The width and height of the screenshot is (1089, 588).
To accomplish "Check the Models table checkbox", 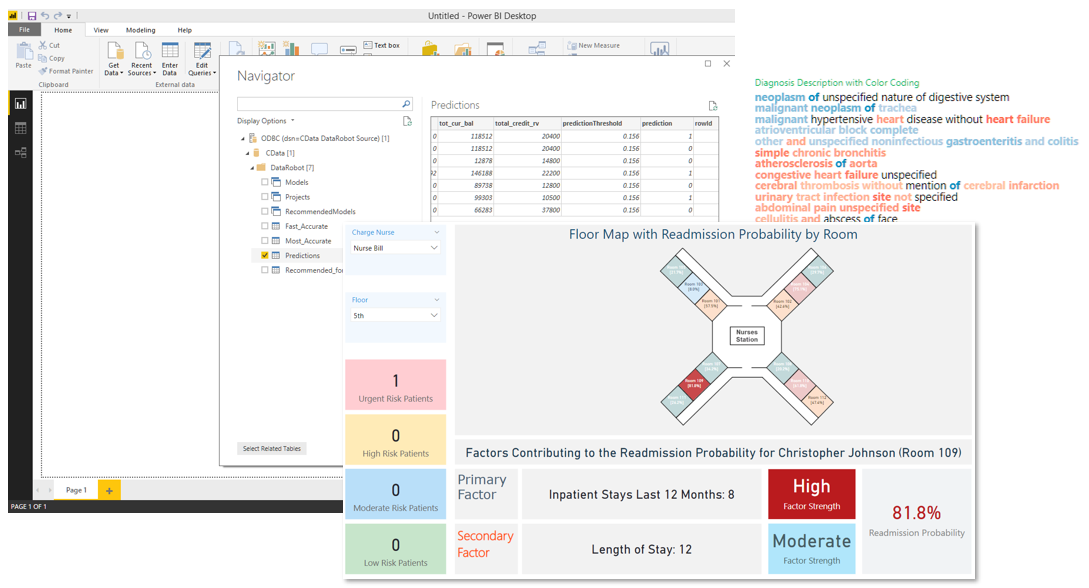I will point(265,182).
